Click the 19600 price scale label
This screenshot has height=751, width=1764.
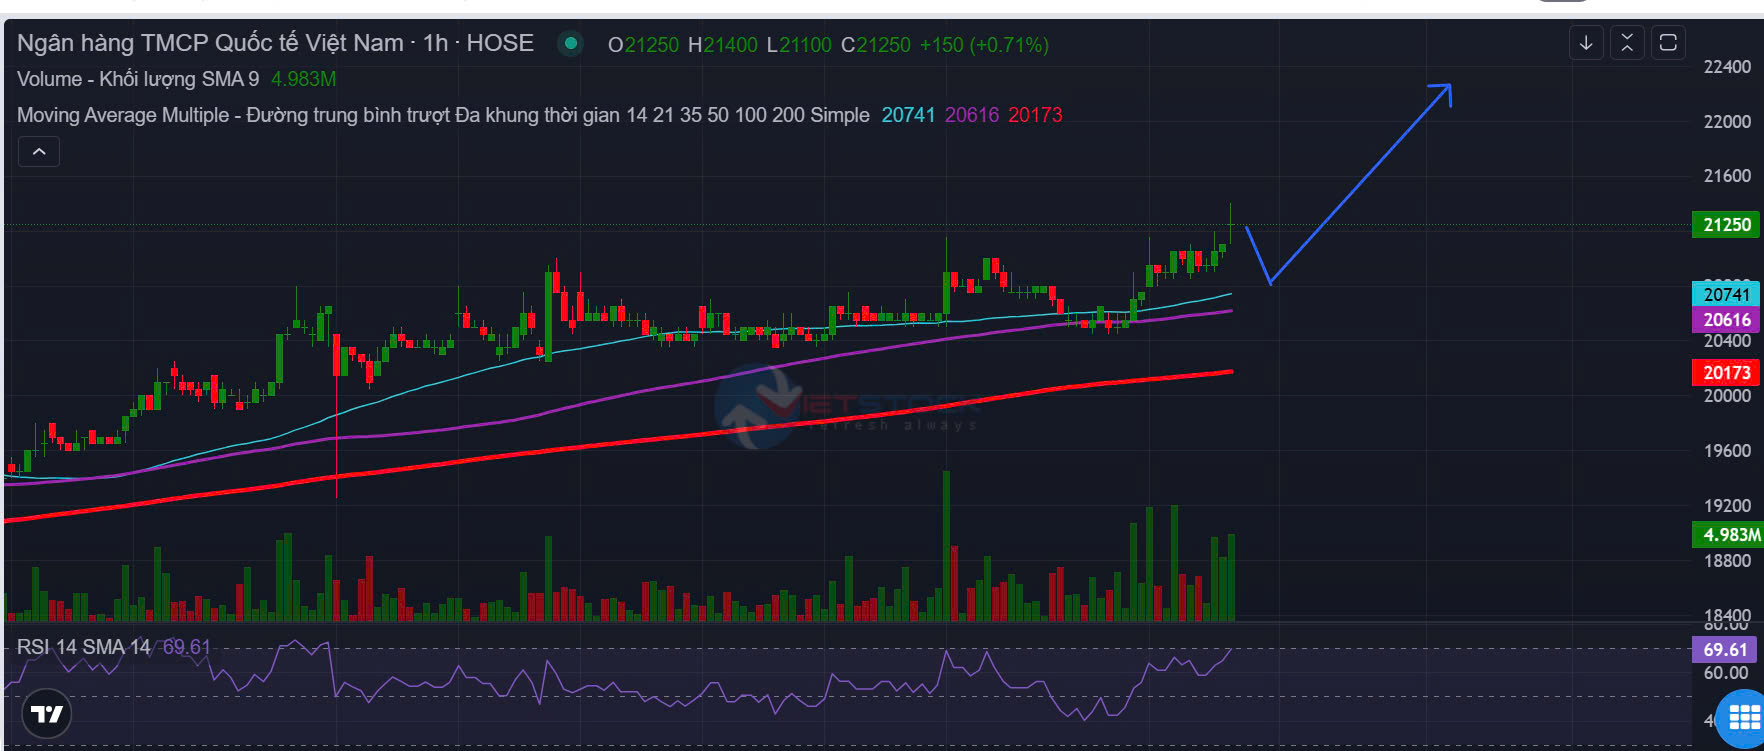(1728, 451)
